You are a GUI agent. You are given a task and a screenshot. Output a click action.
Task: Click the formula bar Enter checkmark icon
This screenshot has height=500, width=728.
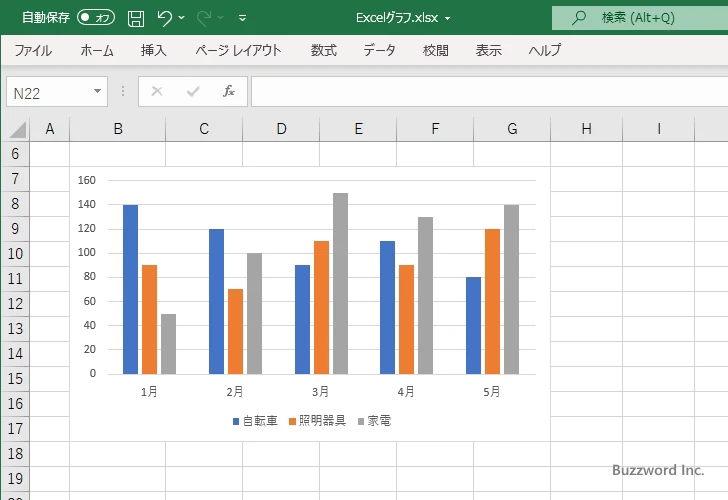[193, 91]
